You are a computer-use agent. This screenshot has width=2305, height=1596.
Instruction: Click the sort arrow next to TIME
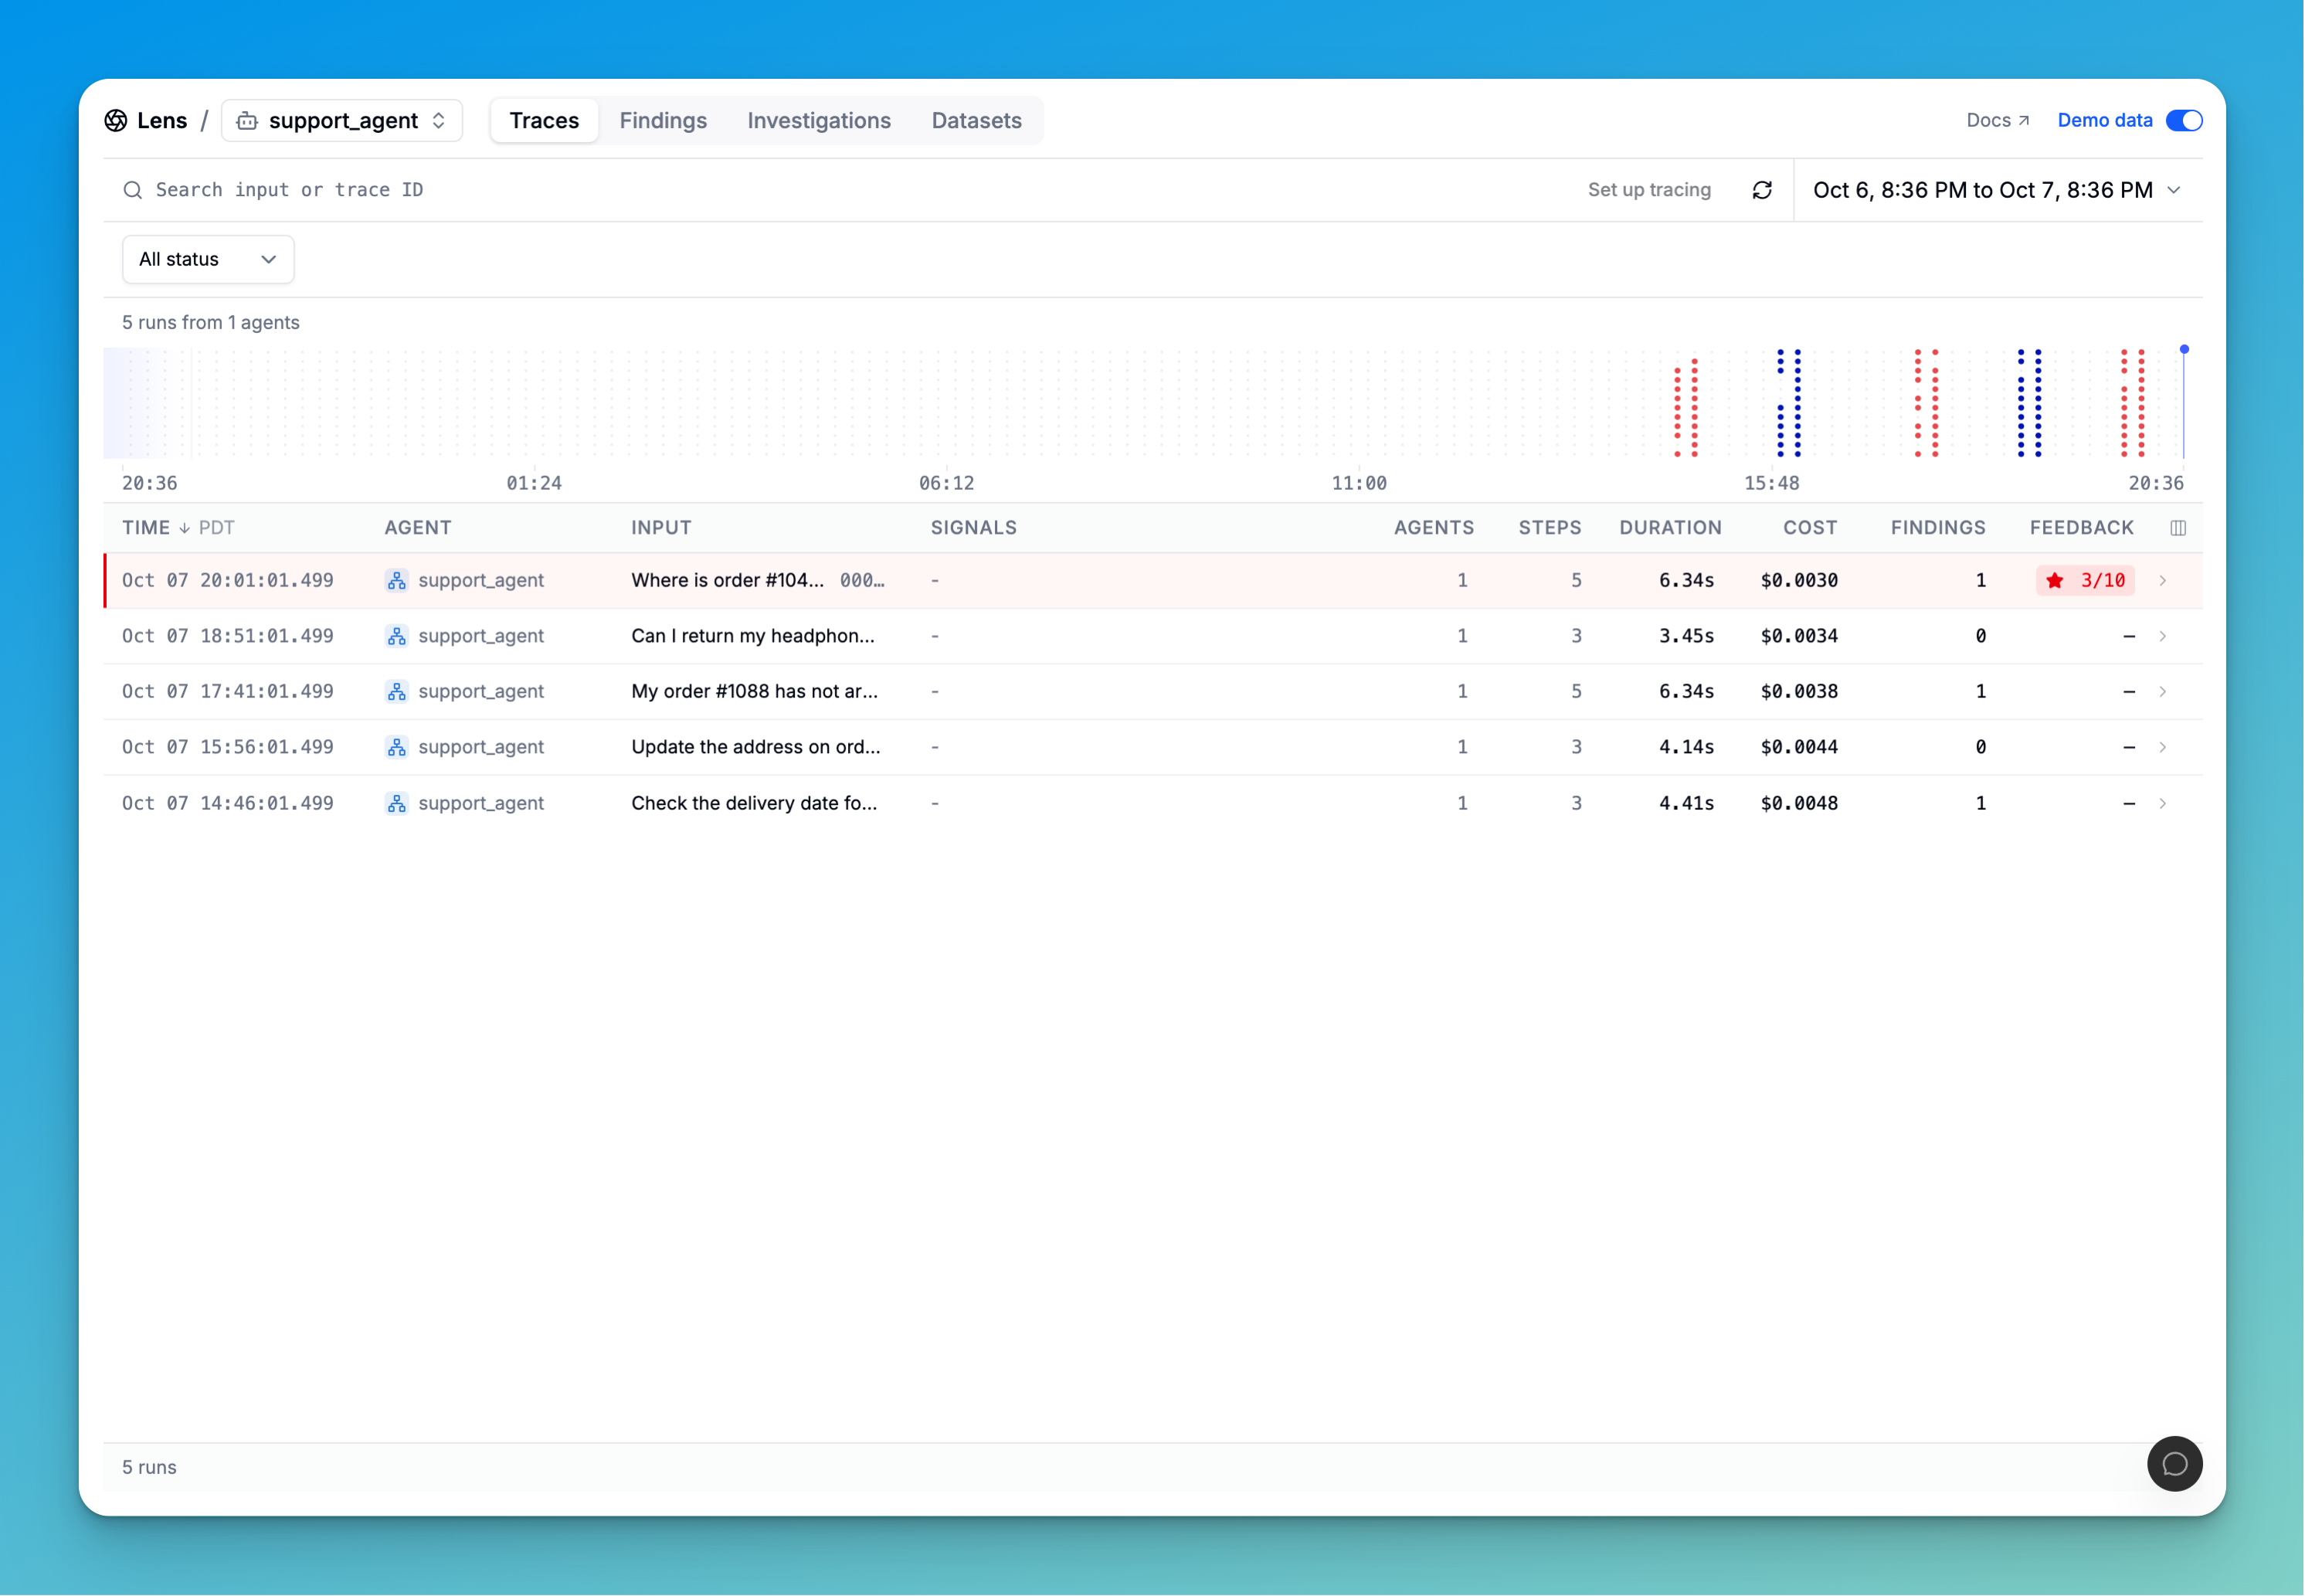(x=184, y=528)
